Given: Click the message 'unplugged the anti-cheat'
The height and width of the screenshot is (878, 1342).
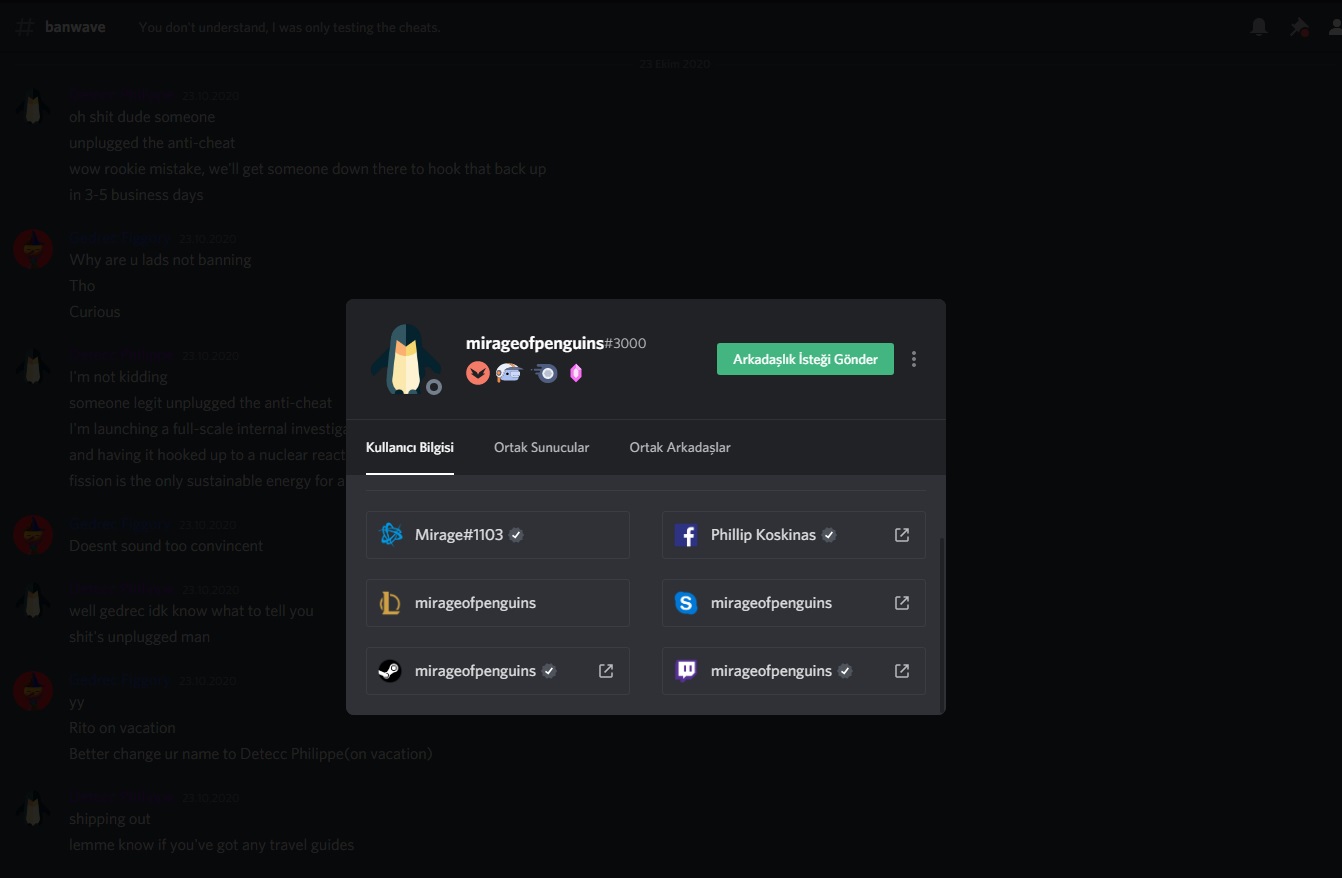Looking at the screenshot, I should (152, 143).
